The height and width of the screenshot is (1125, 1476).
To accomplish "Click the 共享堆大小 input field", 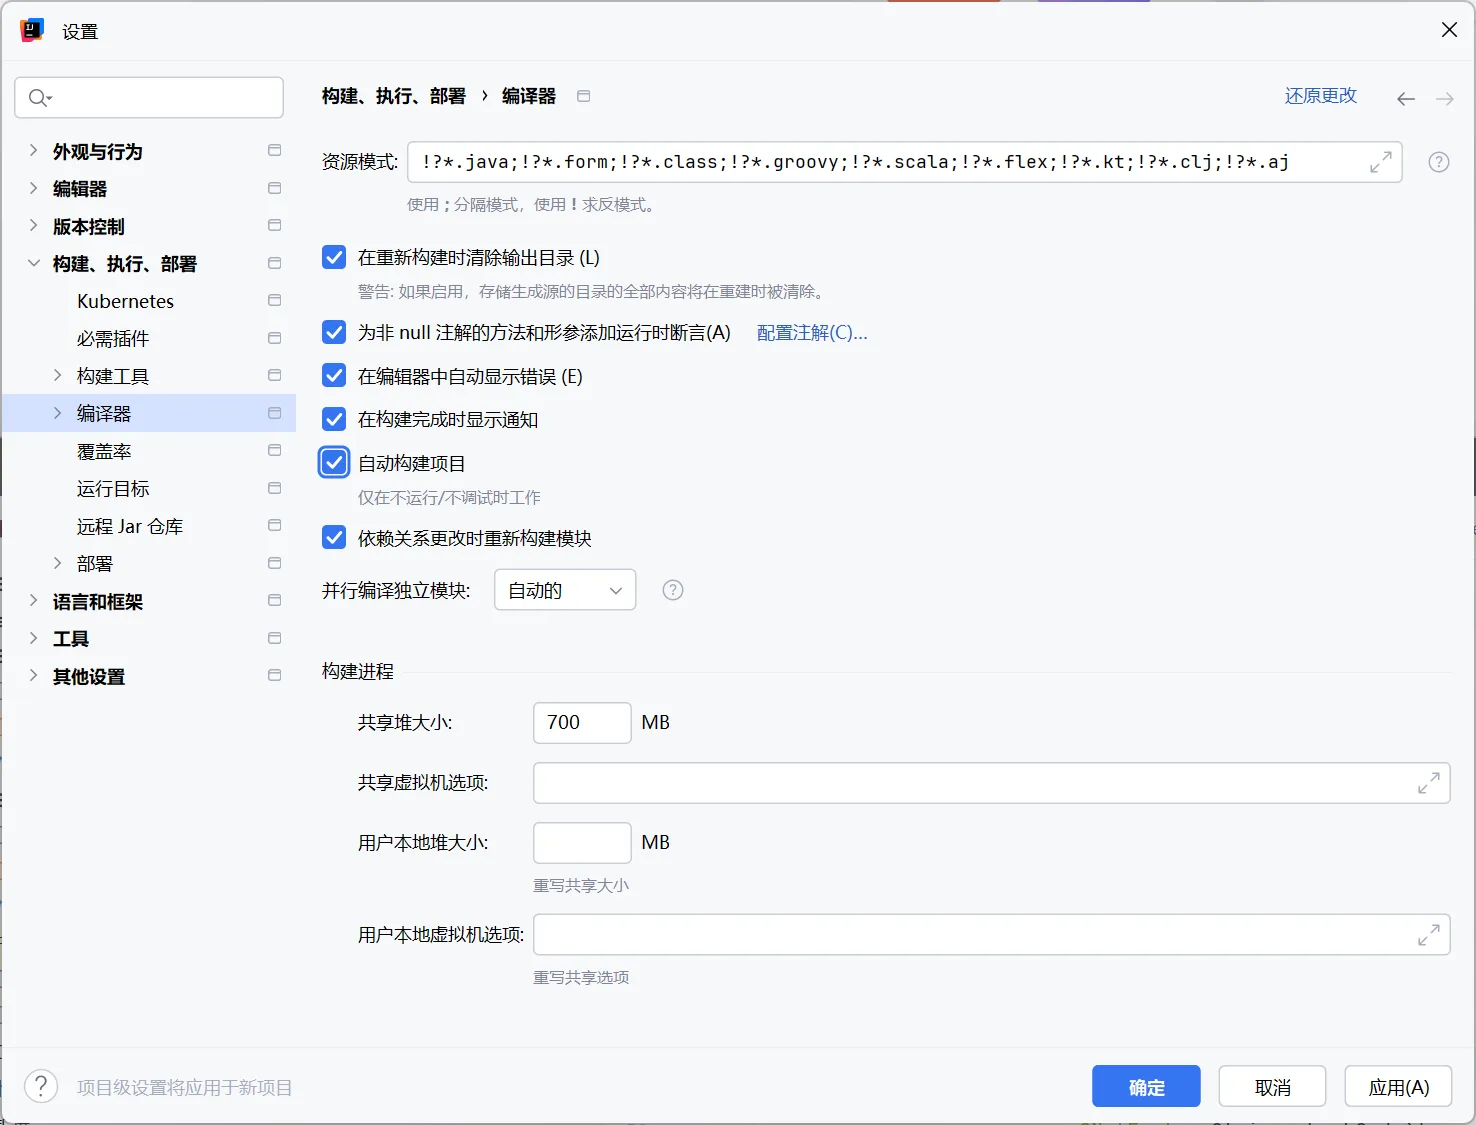I will coord(582,723).
